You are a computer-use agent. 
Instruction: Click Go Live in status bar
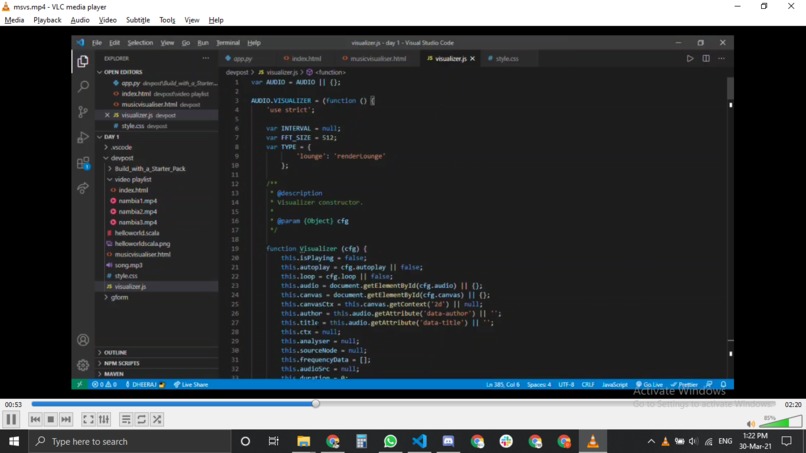[x=650, y=385]
